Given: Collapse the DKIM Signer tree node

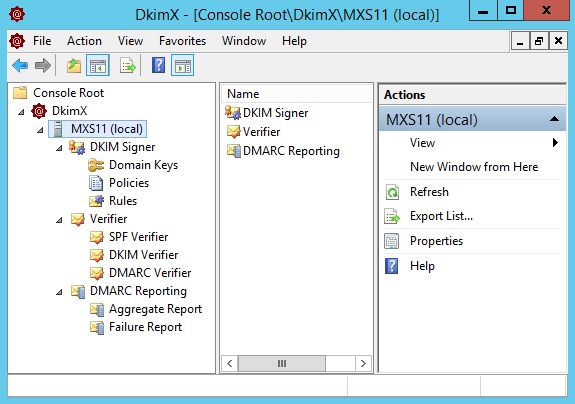Looking at the screenshot, I should (59, 148).
